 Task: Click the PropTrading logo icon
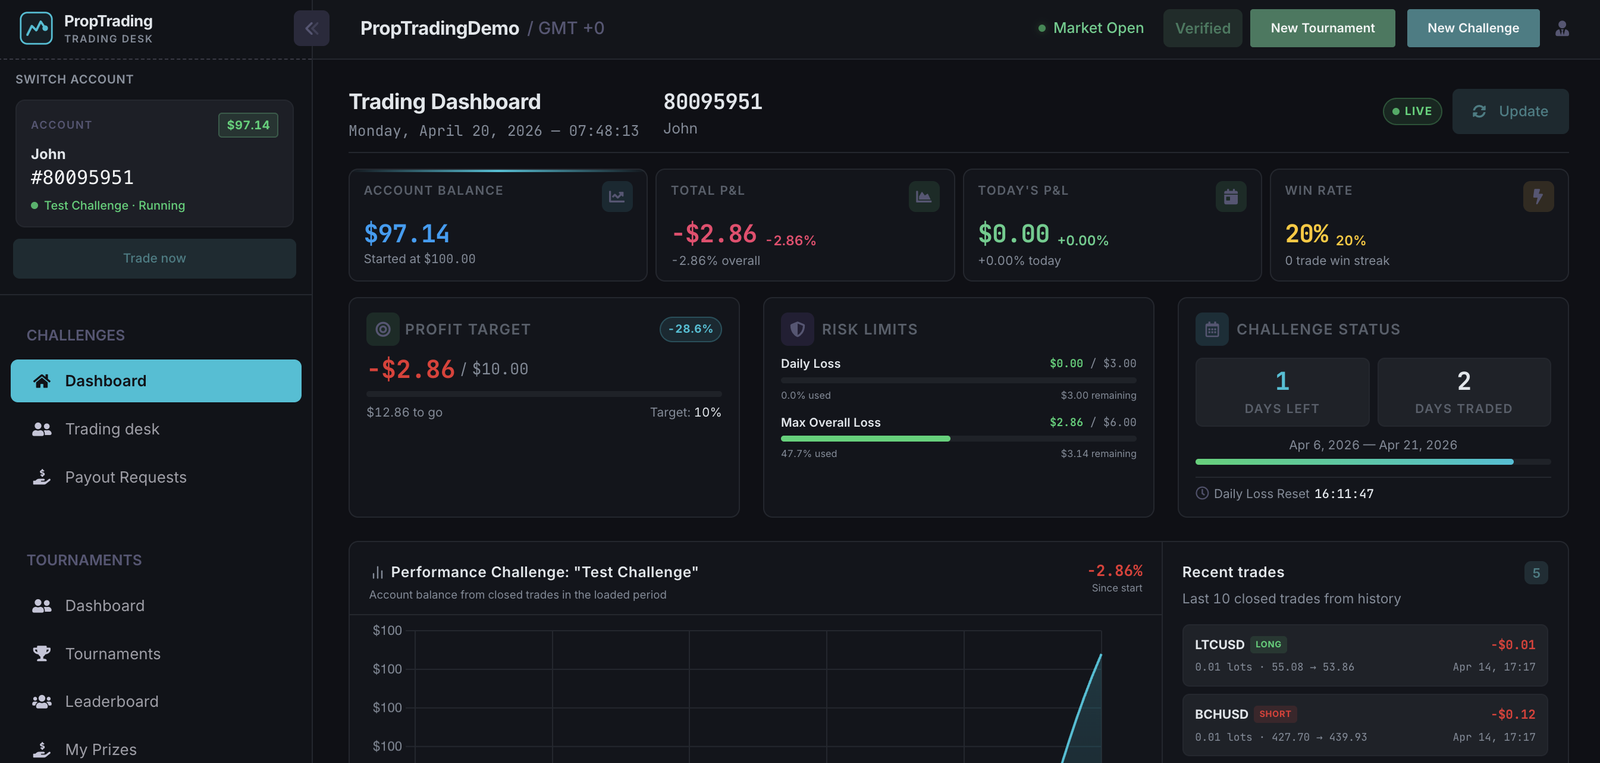(x=36, y=28)
